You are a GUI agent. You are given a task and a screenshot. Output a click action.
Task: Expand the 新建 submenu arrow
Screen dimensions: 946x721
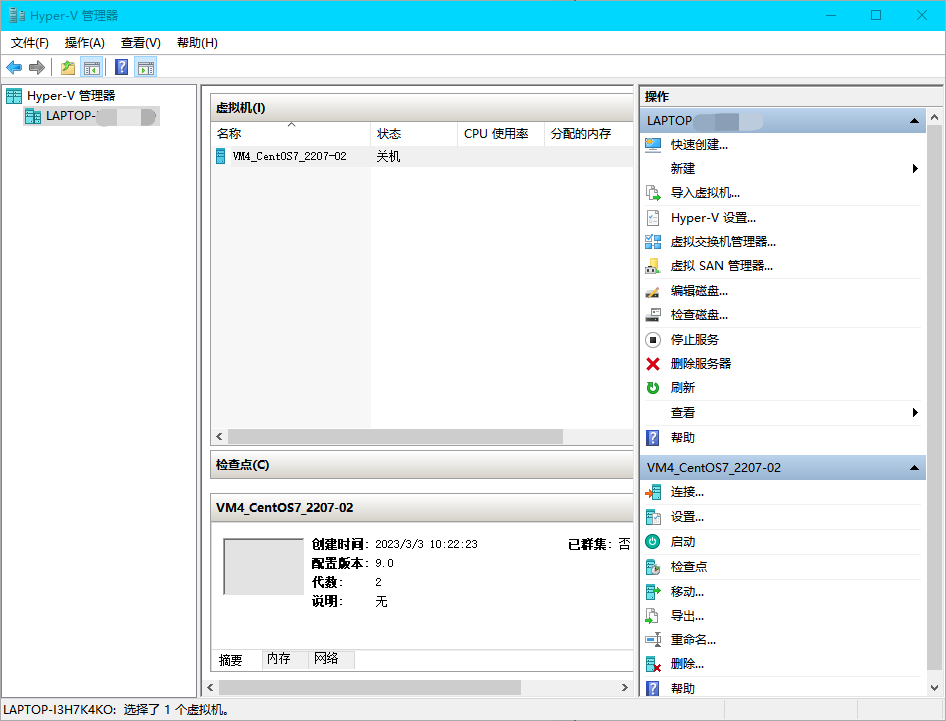[x=915, y=169]
